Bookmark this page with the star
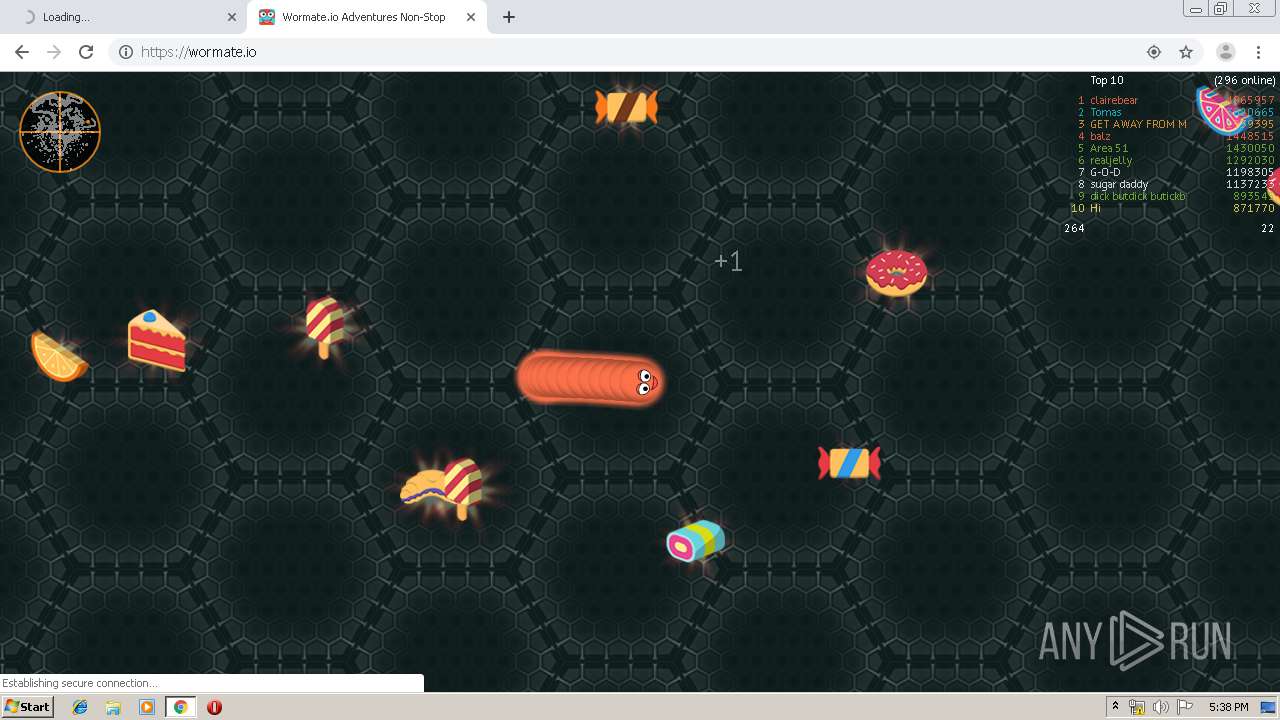The height and width of the screenshot is (720, 1280). (1186, 52)
